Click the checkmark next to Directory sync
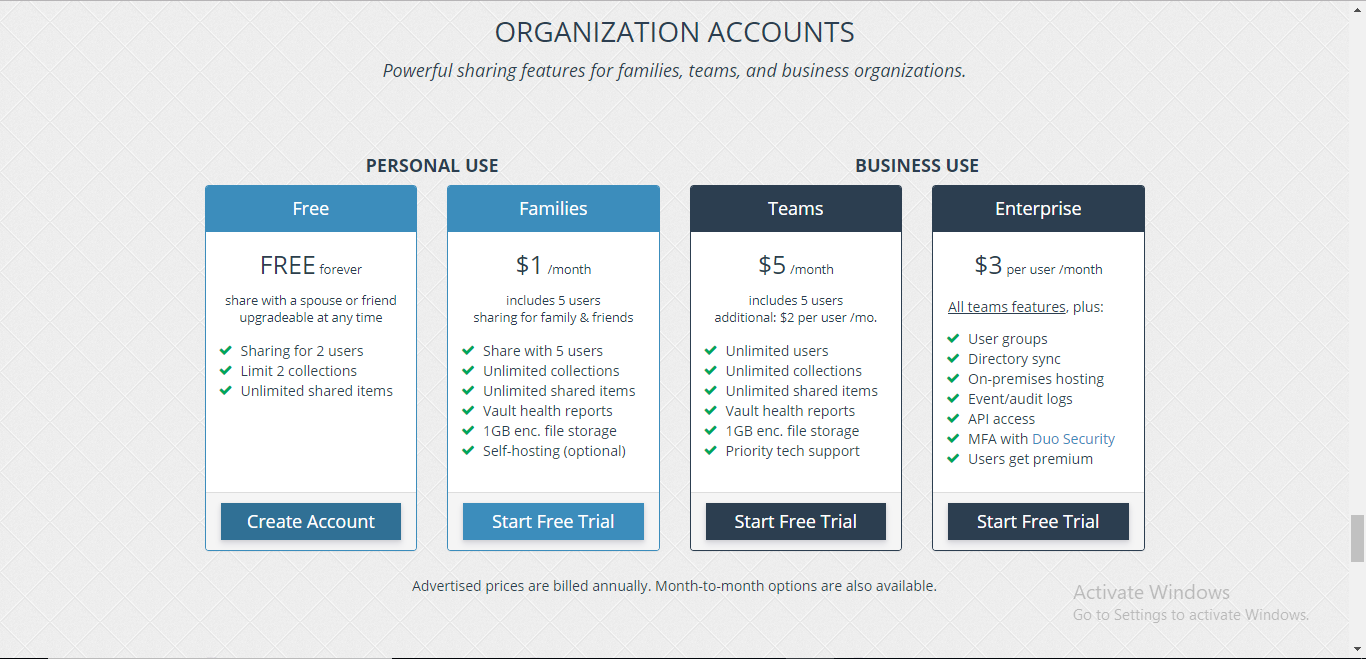1366x659 pixels. tap(953, 359)
